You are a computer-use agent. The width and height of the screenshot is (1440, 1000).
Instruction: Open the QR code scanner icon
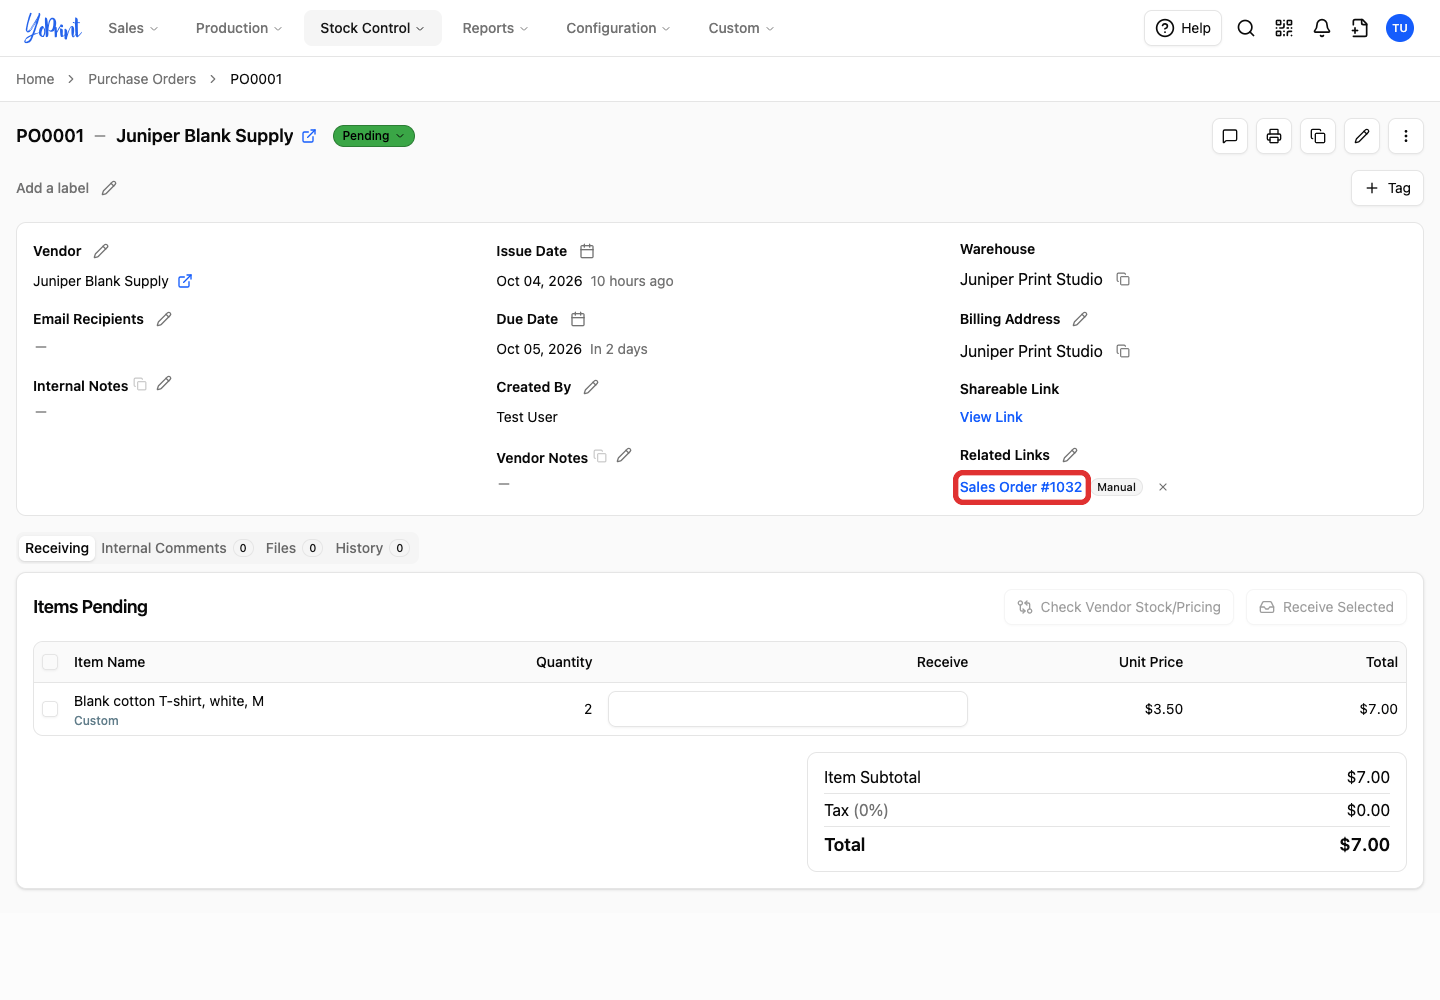pos(1284,28)
